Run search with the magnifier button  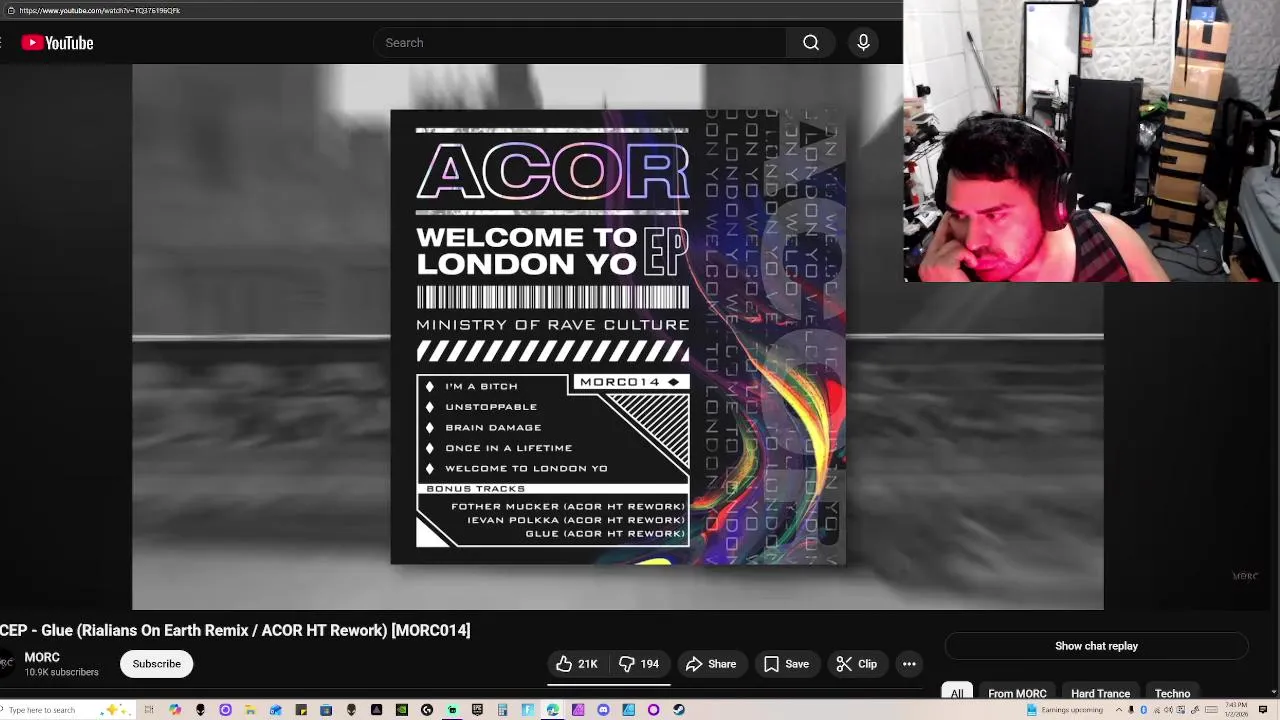811,43
